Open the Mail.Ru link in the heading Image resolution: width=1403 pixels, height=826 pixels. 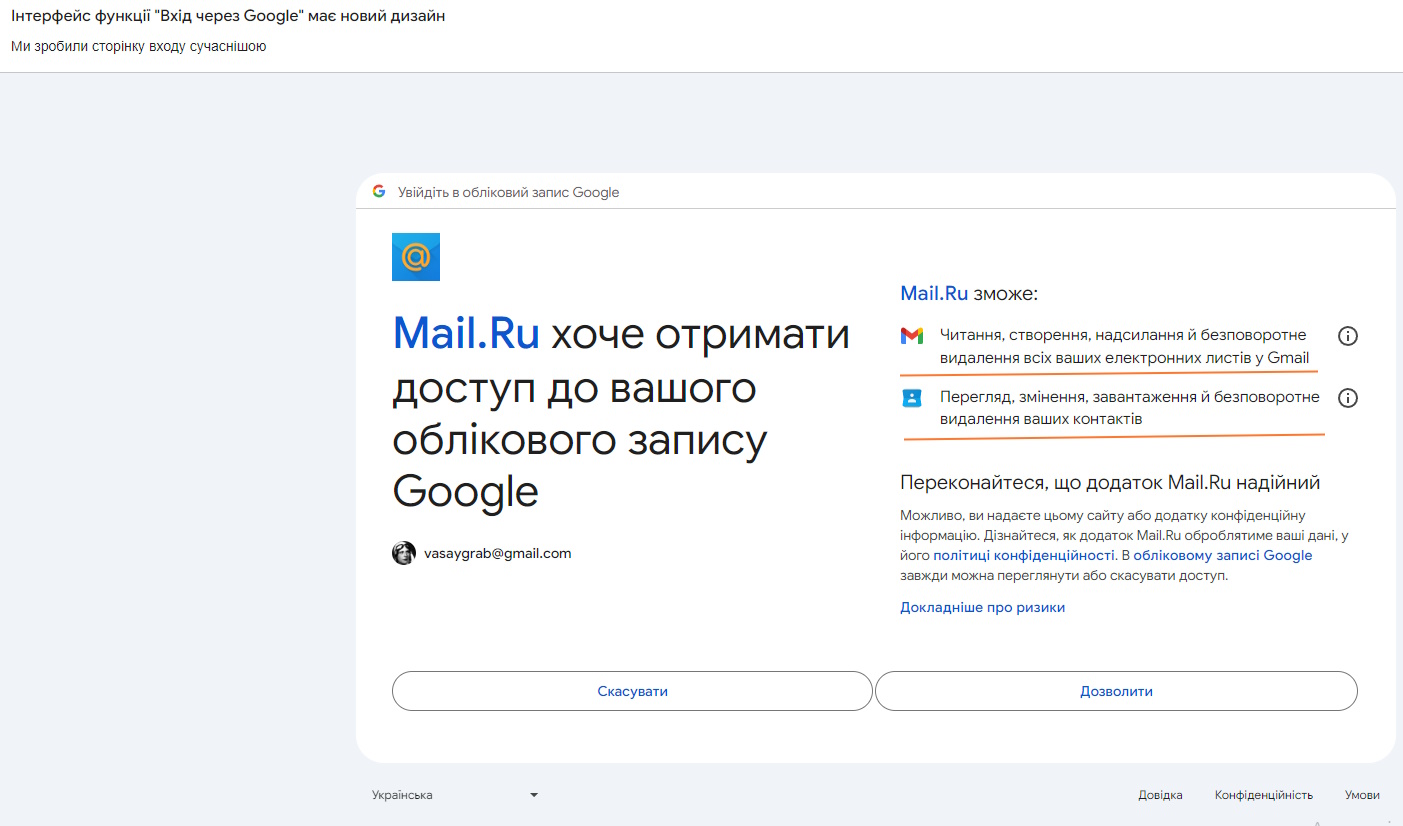click(x=466, y=334)
